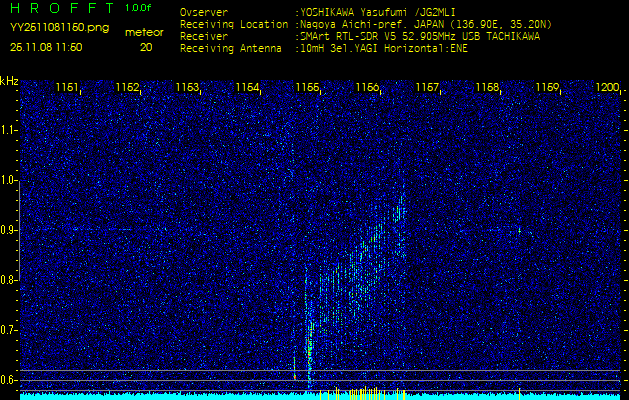629x400 pixels.
Task: Click the small bright dot near 0.9 kHz at 1168
Action: [519, 231]
